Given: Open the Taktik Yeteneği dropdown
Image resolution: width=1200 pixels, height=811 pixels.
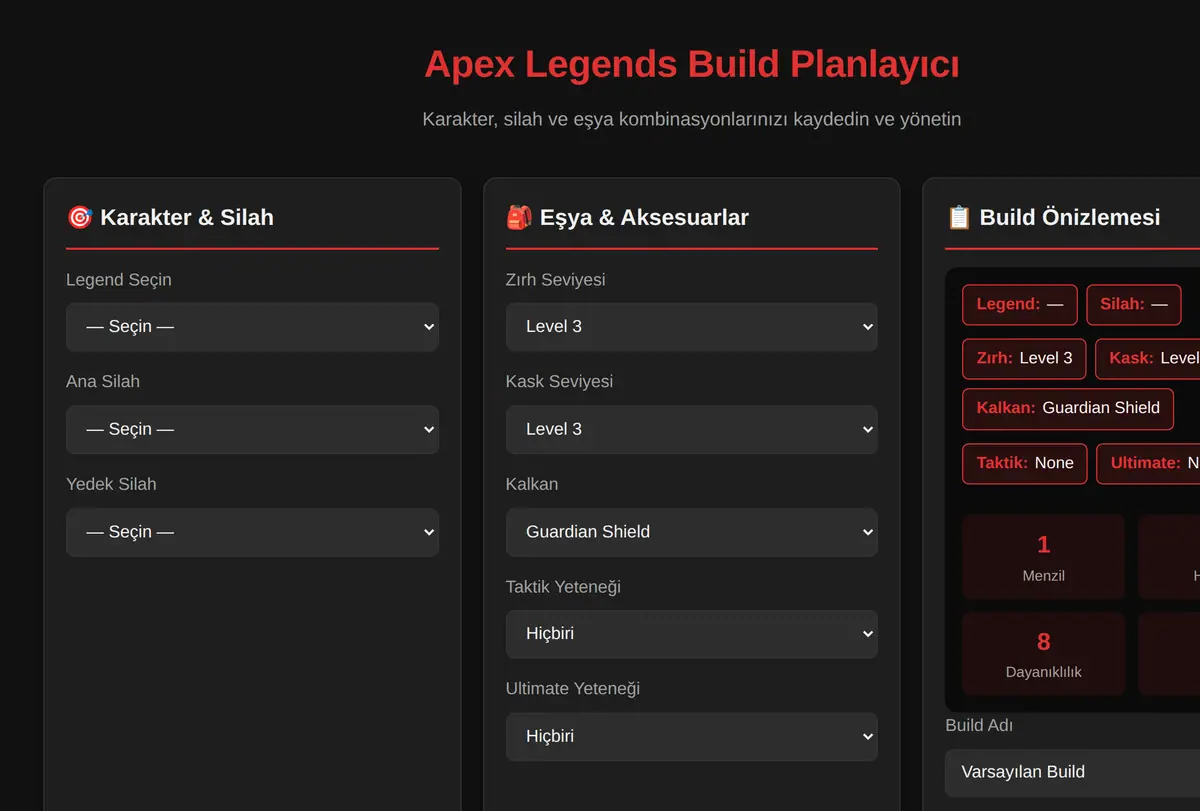Looking at the screenshot, I should tap(691, 634).
